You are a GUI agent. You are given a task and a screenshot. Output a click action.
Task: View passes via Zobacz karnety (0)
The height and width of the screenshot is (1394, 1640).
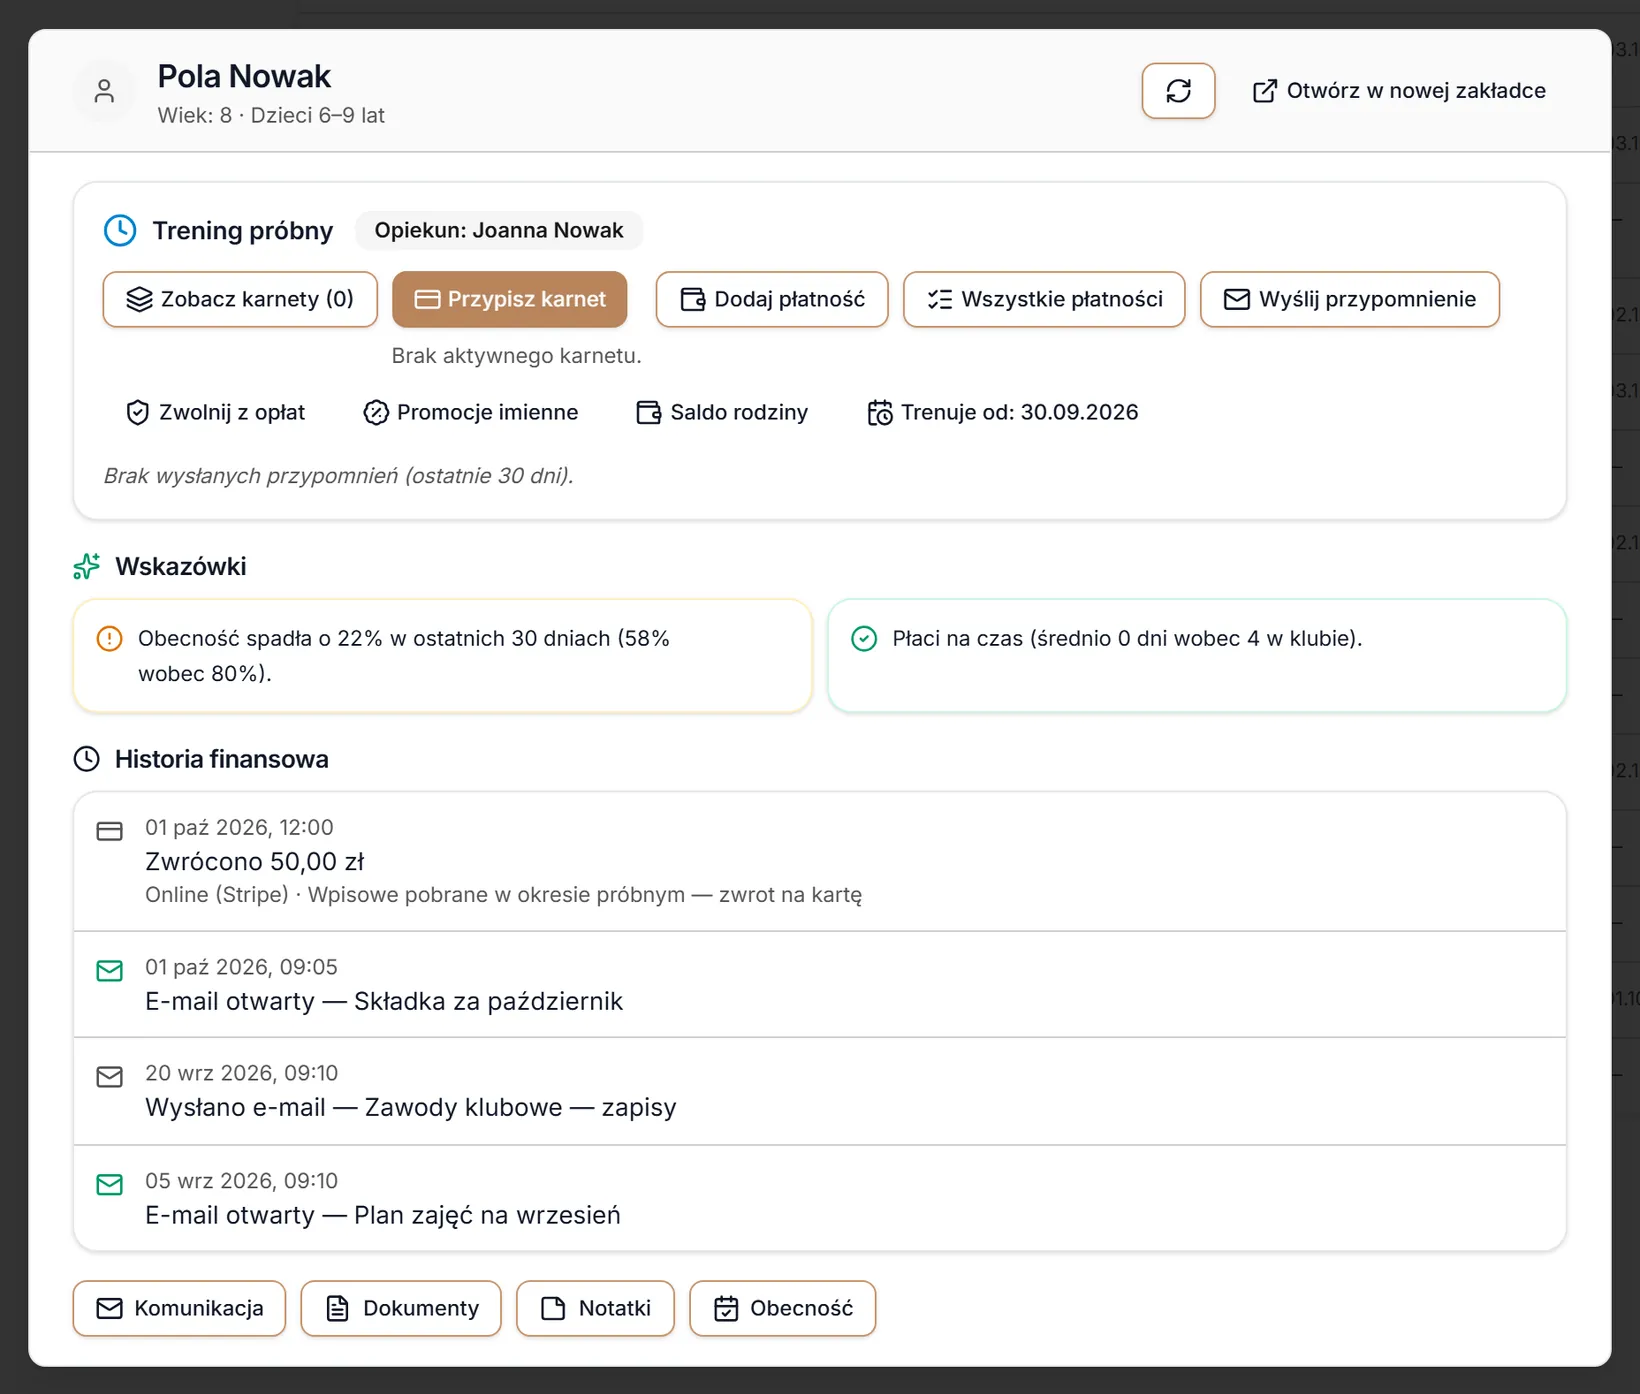click(x=240, y=299)
